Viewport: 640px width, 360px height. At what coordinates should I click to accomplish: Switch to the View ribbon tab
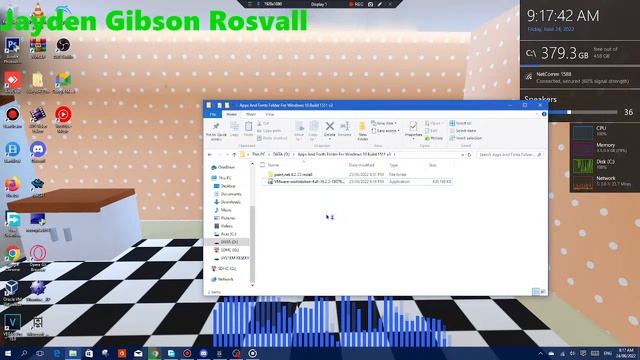tap(270, 115)
